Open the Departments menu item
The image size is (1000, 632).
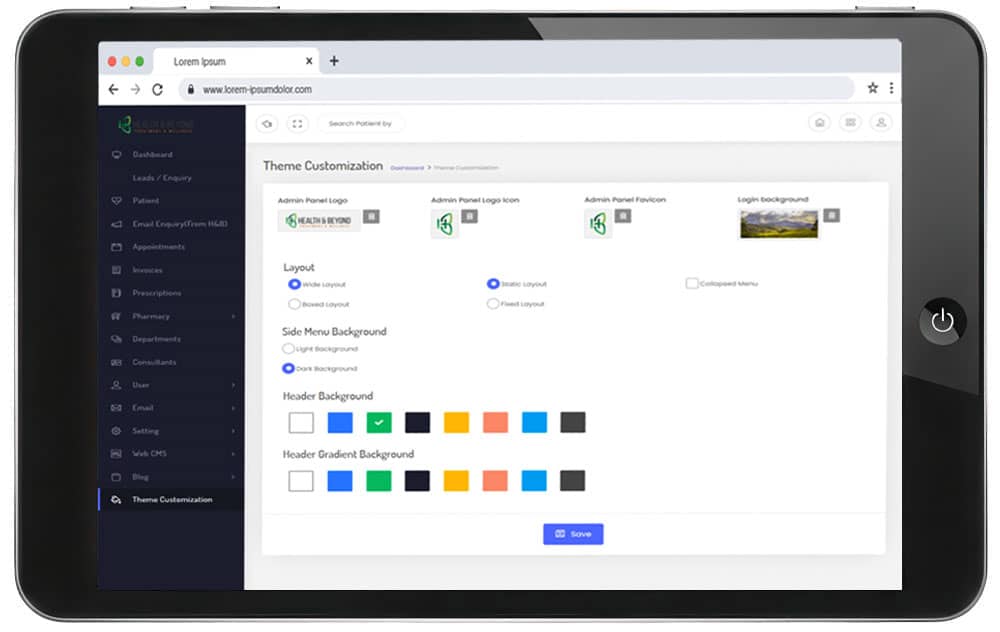pyautogui.click(x=157, y=339)
